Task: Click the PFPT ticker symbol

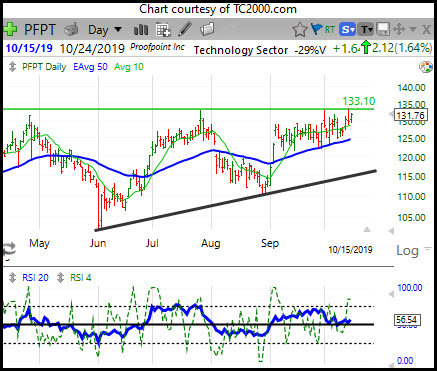Action: 40,30
